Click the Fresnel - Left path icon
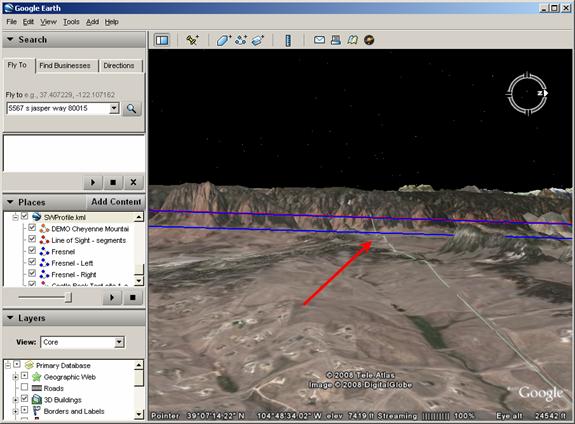The width and height of the screenshot is (575, 424). point(44,263)
